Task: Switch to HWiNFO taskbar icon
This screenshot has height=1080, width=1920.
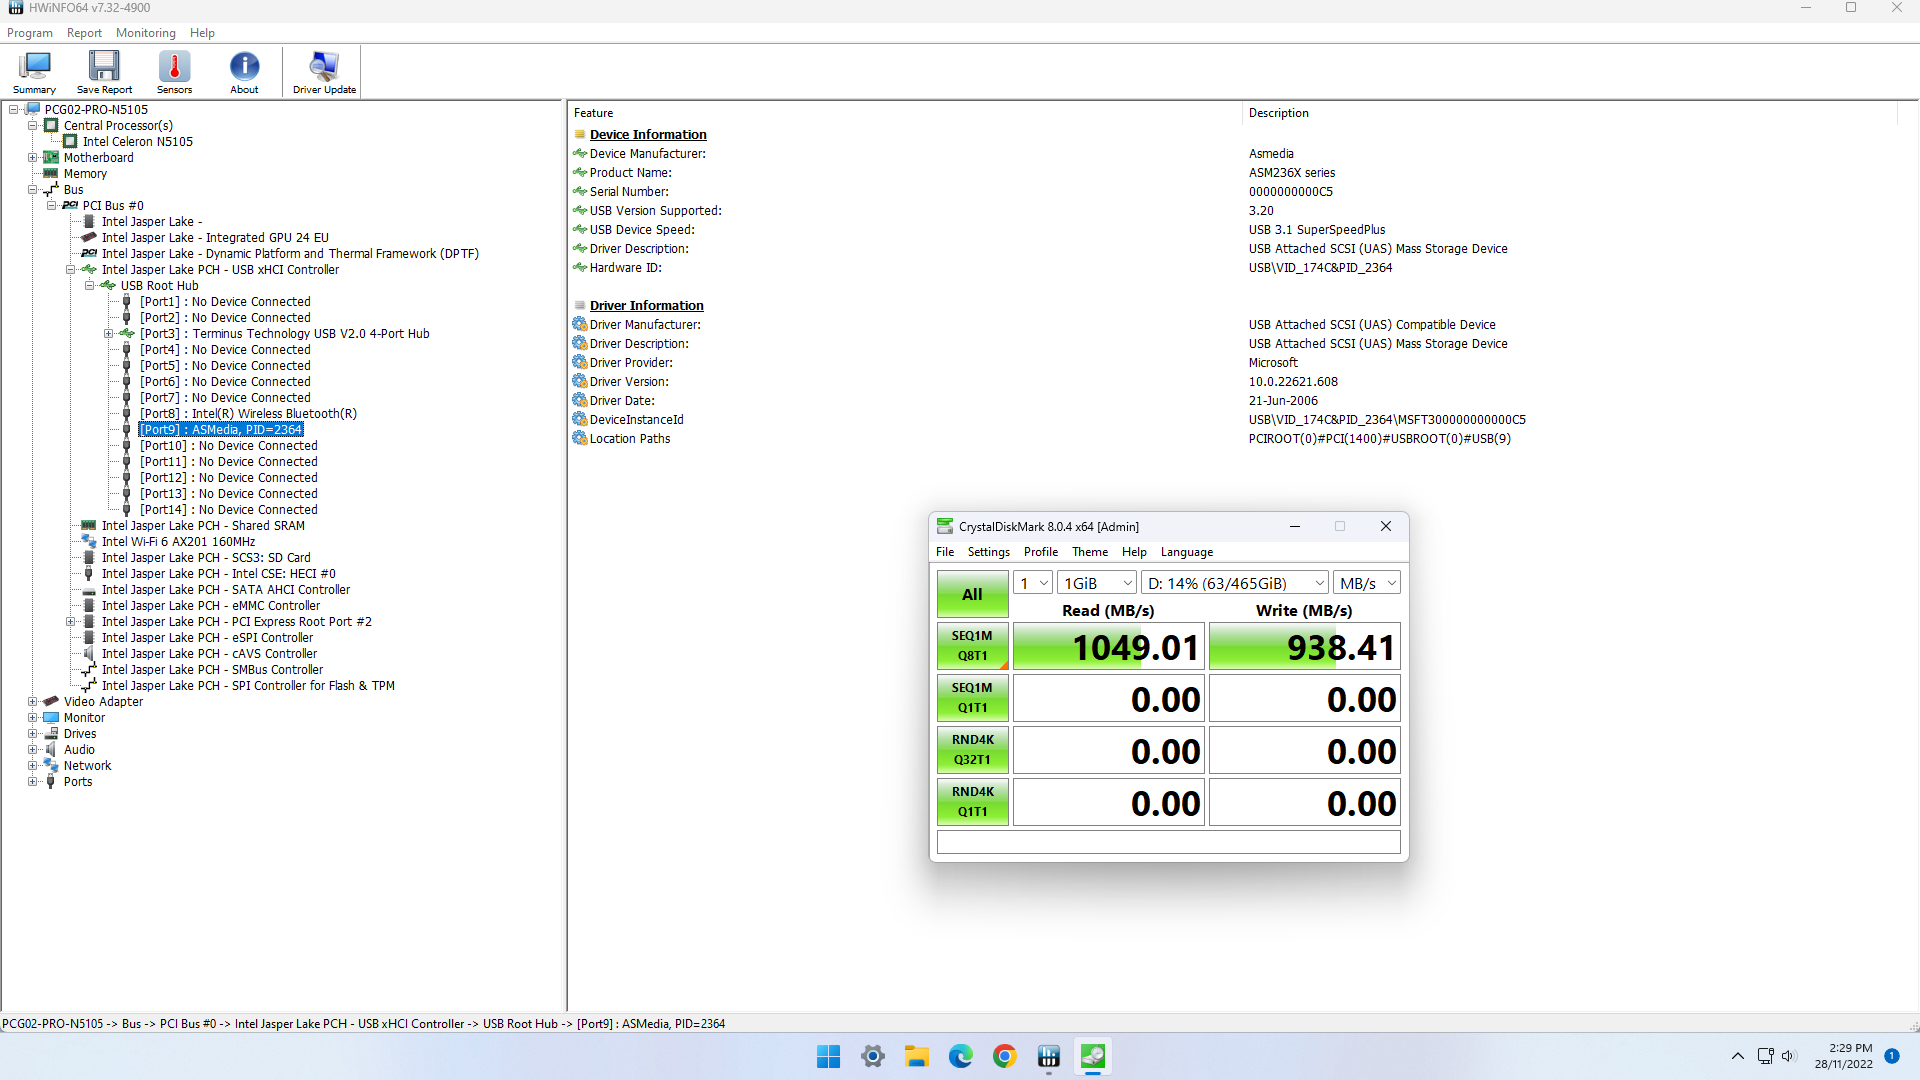Action: pos(1049,1056)
